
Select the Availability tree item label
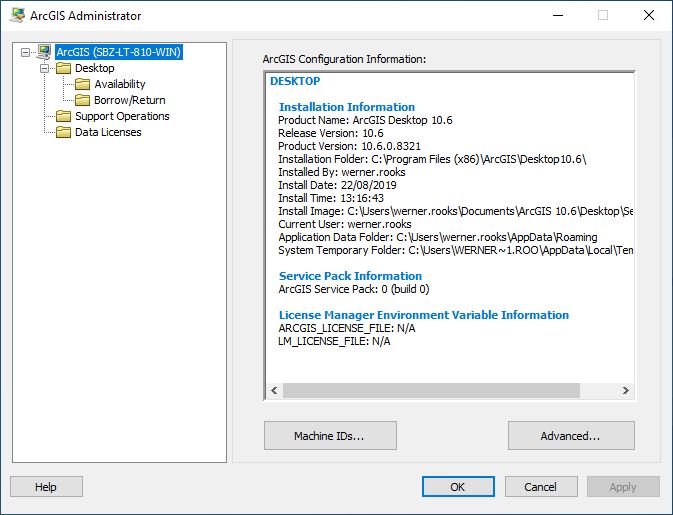(119, 84)
